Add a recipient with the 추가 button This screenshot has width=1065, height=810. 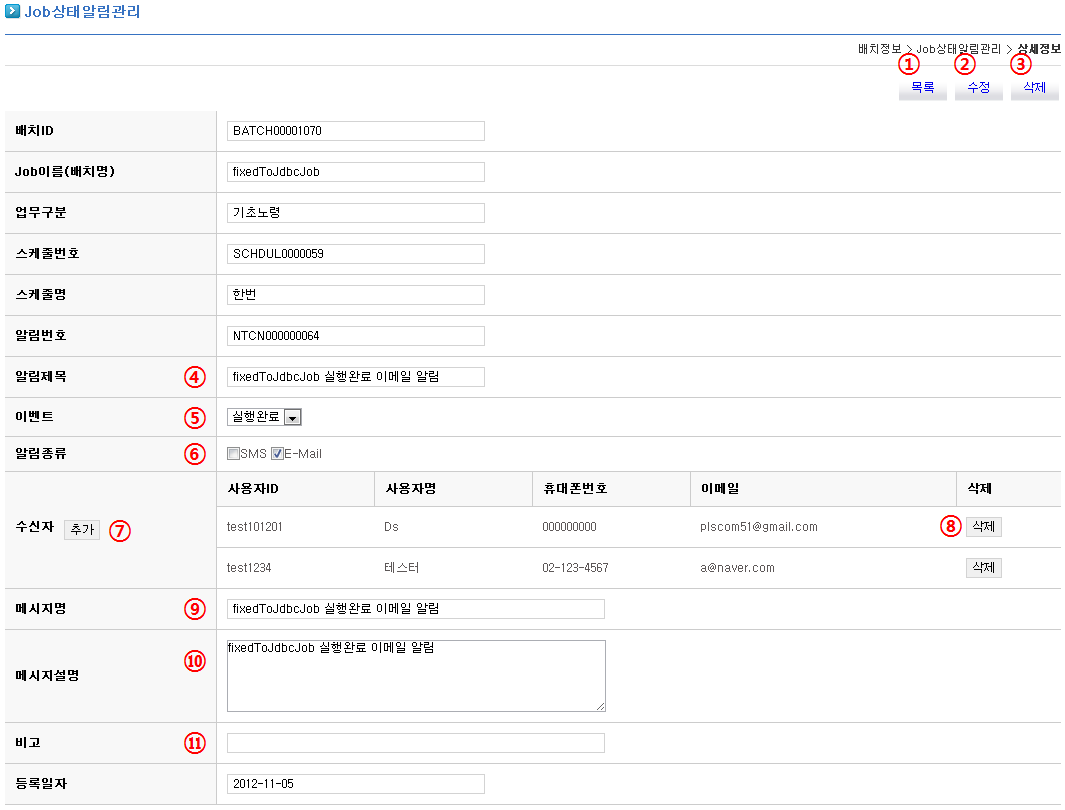tap(81, 529)
